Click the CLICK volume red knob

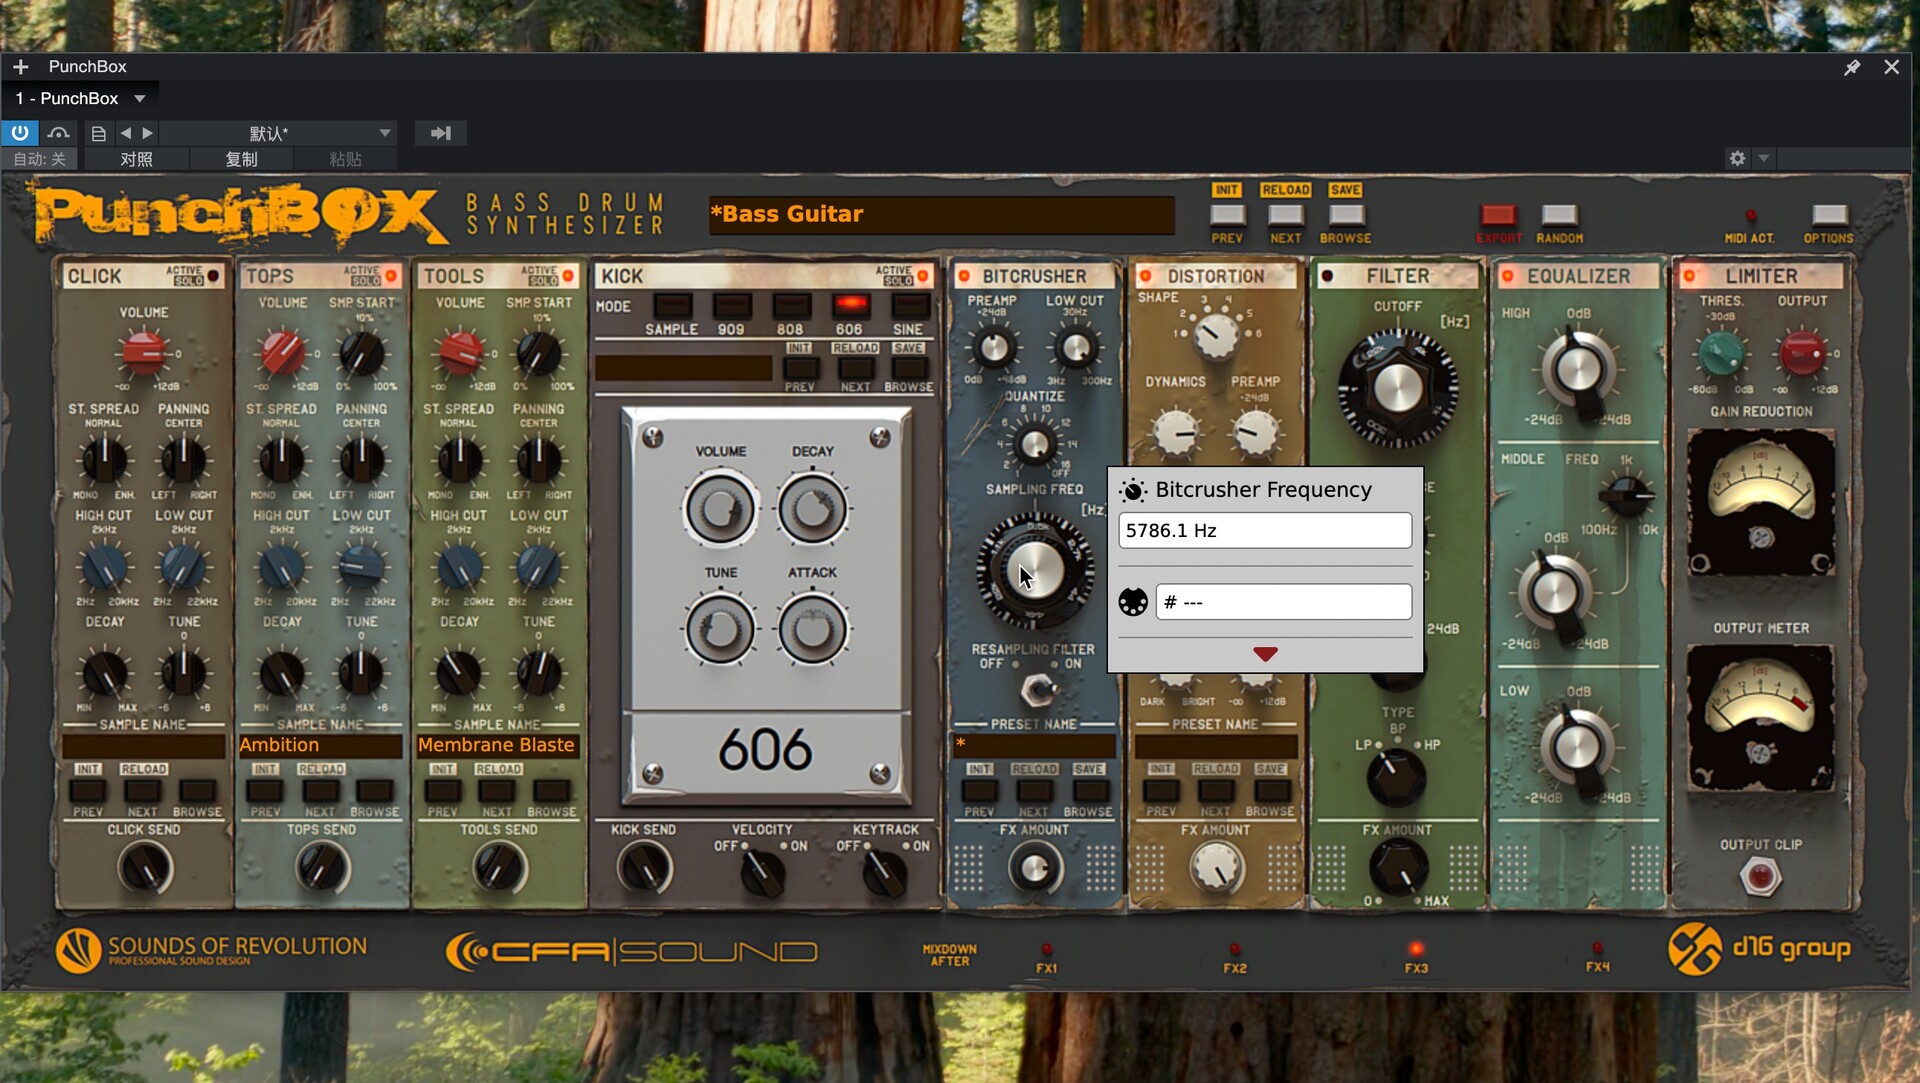click(x=144, y=352)
